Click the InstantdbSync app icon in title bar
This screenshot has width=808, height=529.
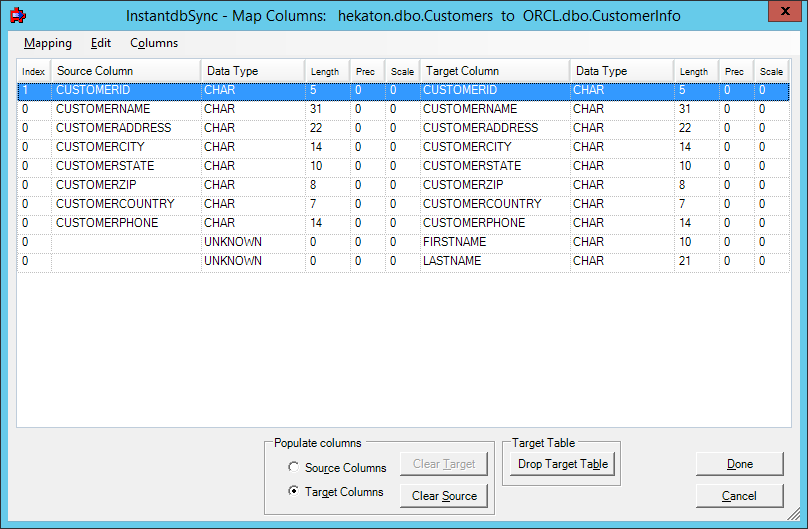tap(18, 15)
